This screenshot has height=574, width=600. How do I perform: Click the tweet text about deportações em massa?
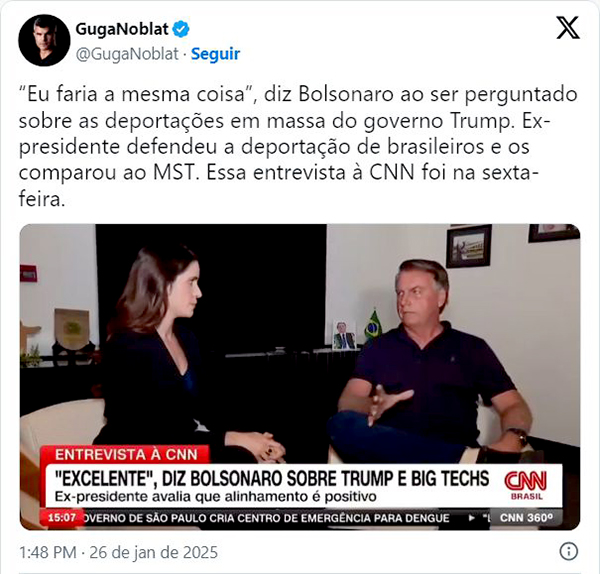click(298, 147)
